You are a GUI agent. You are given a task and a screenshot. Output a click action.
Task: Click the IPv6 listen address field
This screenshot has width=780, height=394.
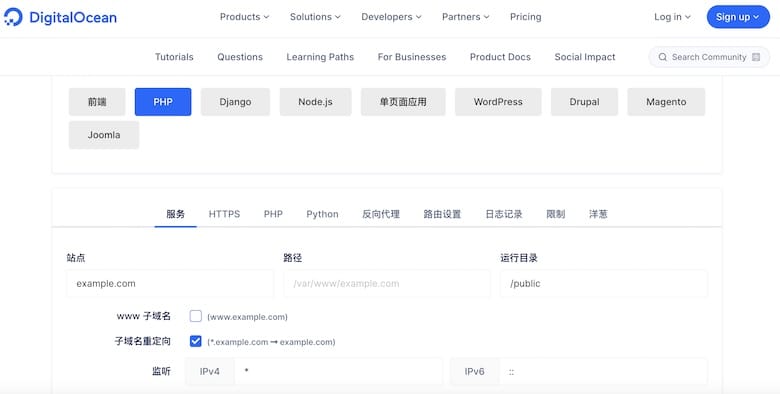(x=603, y=372)
